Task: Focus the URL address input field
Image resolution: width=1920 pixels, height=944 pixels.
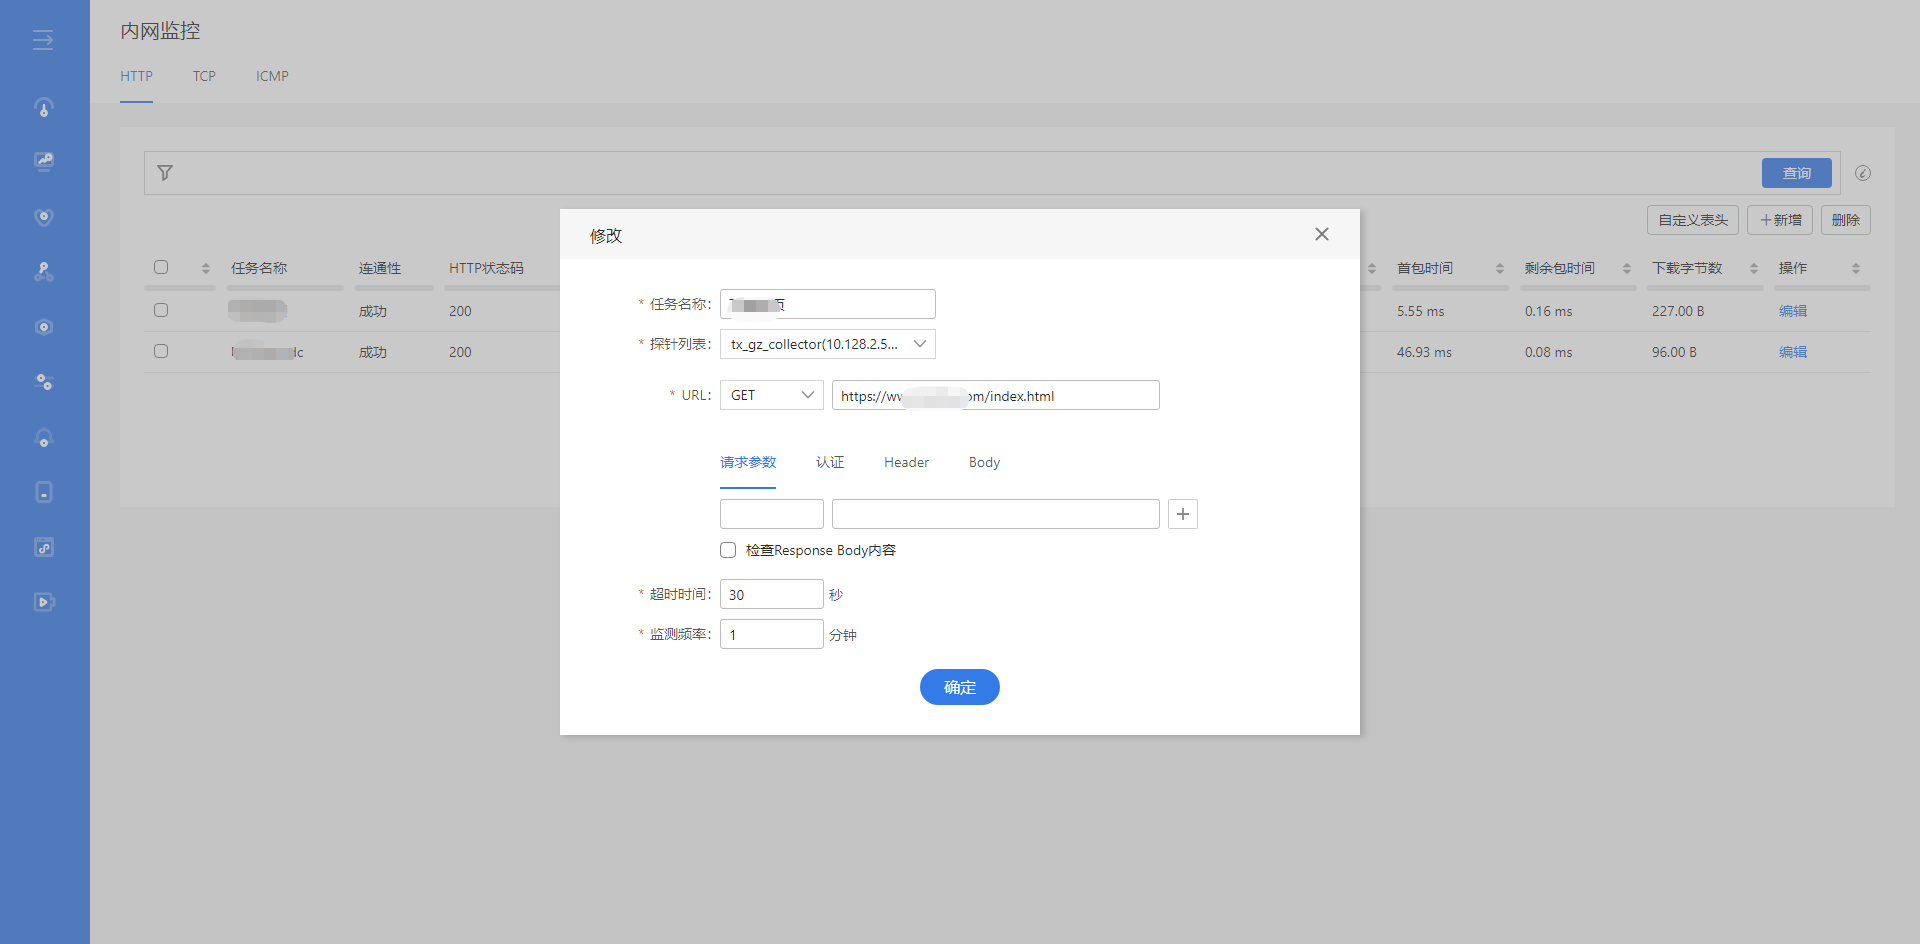Action: 996,395
